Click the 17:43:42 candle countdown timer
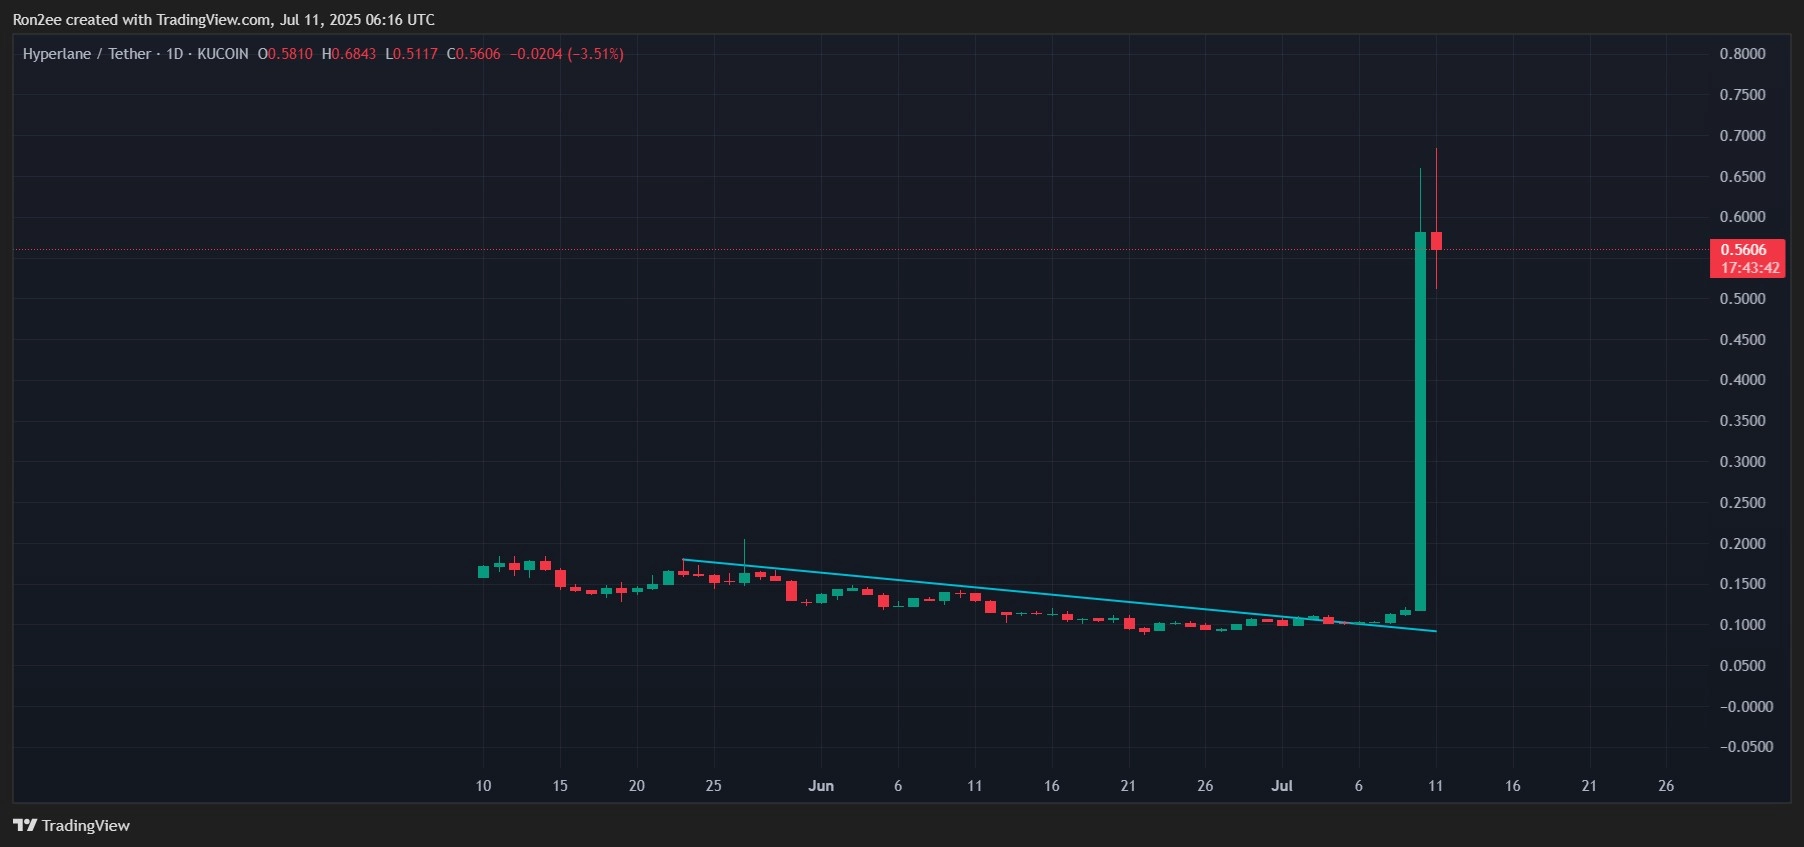1804x847 pixels. pyautogui.click(x=1749, y=268)
